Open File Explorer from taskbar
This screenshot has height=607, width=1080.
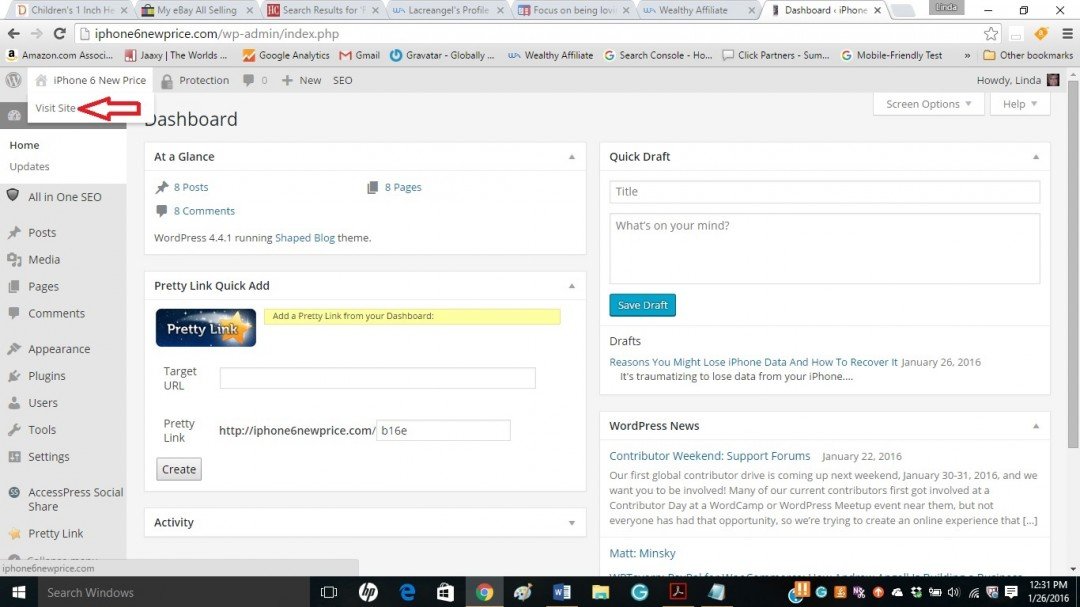tap(601, 593)
